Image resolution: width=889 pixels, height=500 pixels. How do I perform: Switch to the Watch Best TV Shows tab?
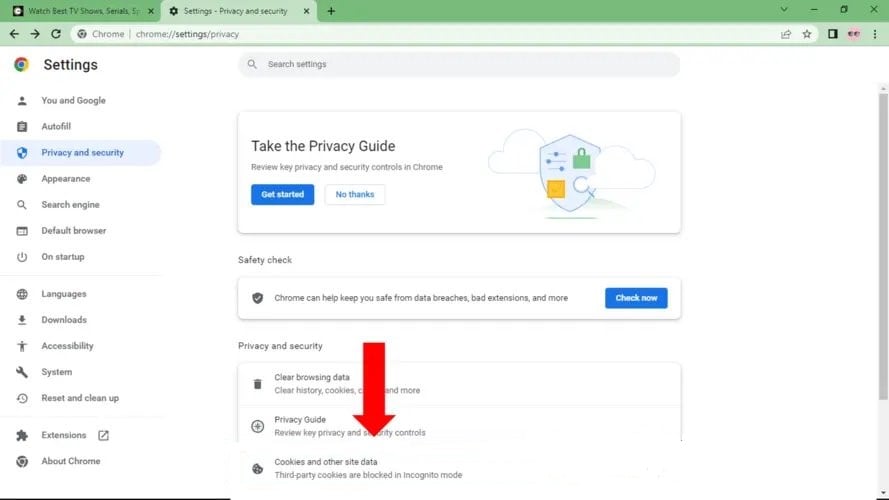[82, 11]
